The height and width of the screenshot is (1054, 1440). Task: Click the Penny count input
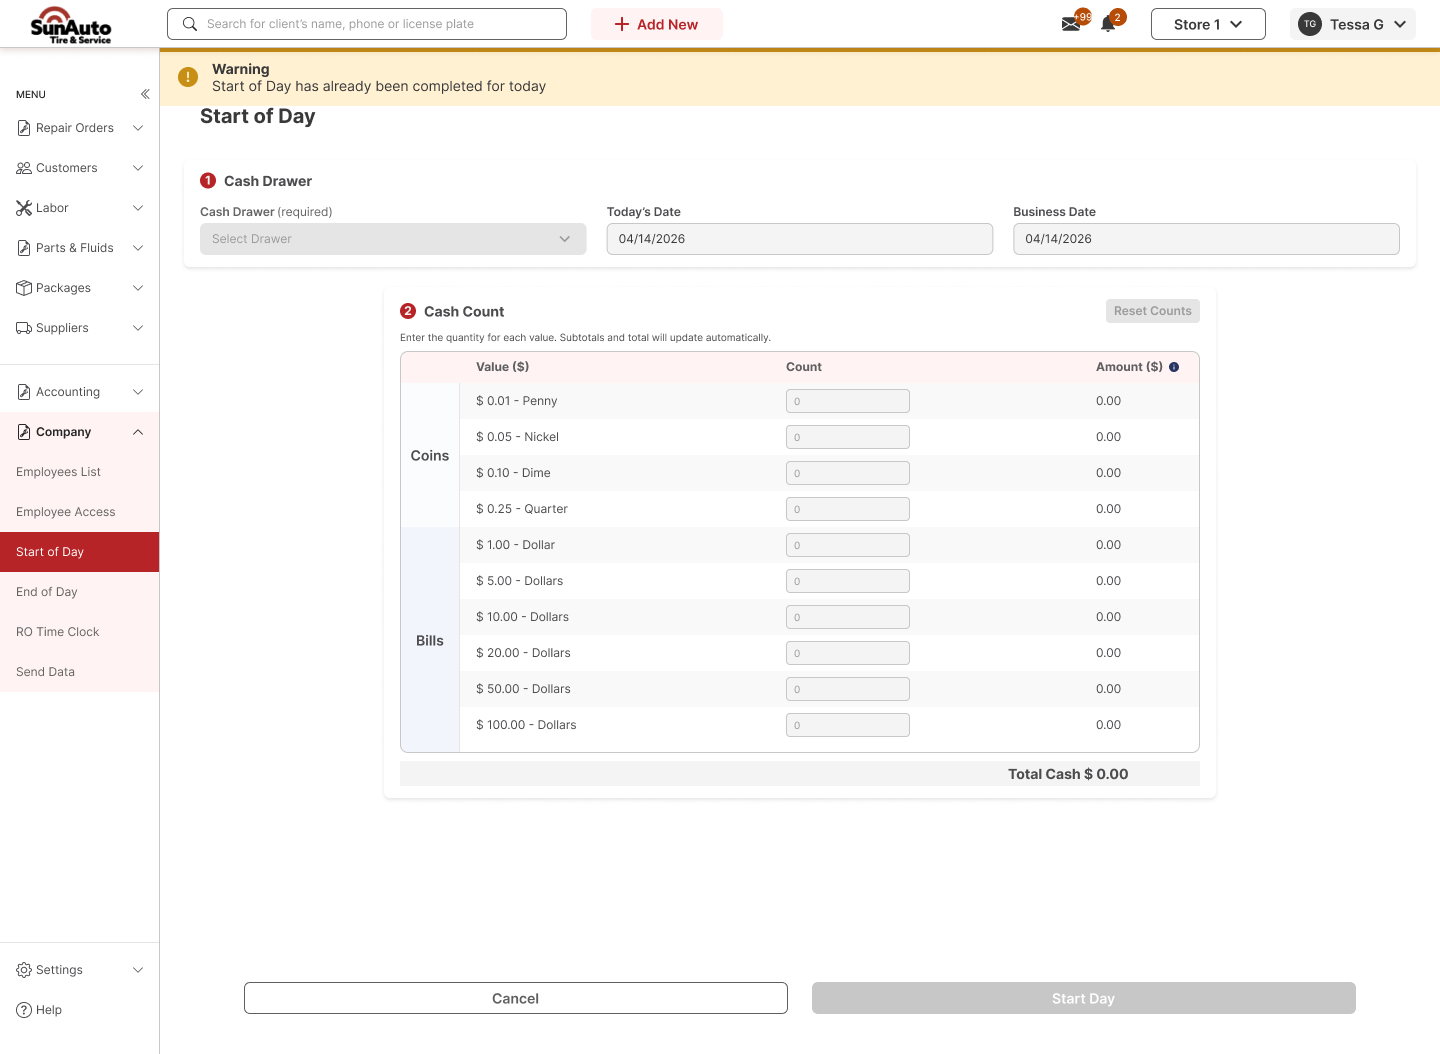[x=848, y=401]
